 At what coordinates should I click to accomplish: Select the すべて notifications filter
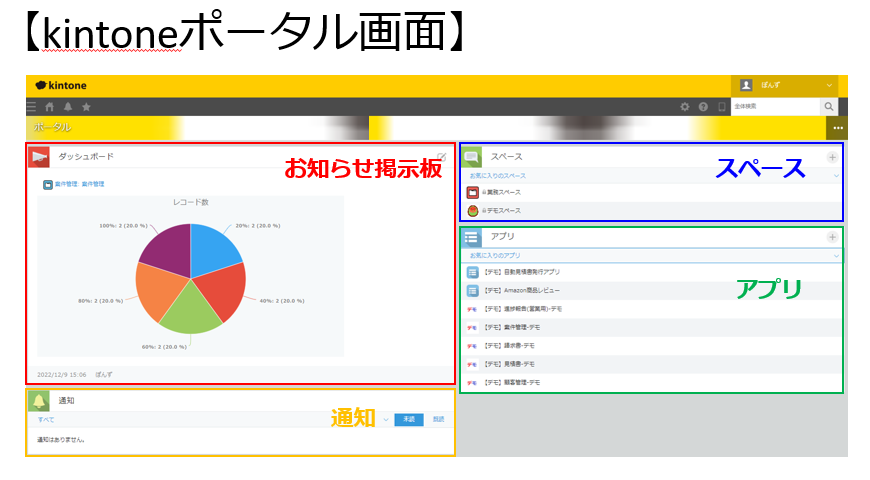tap(45, 420)
